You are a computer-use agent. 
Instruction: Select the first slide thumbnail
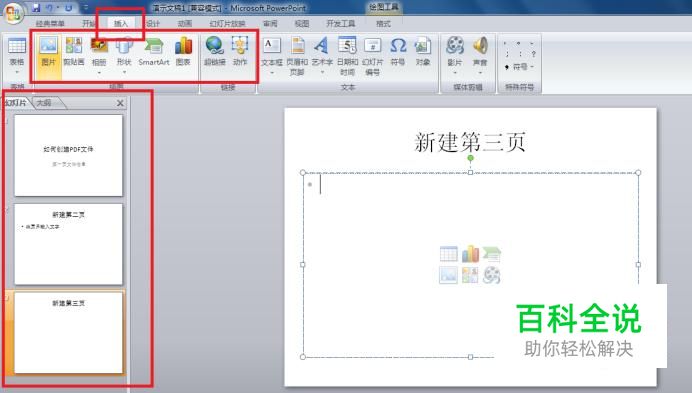68,155
